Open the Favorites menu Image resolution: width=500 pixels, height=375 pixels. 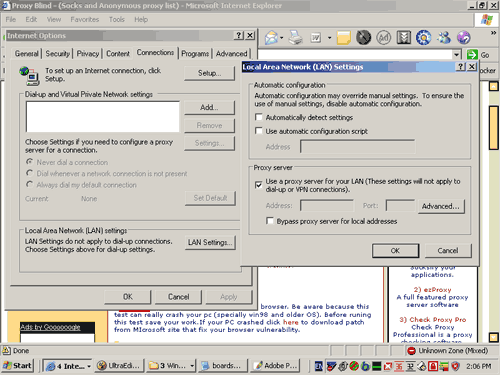85,19
